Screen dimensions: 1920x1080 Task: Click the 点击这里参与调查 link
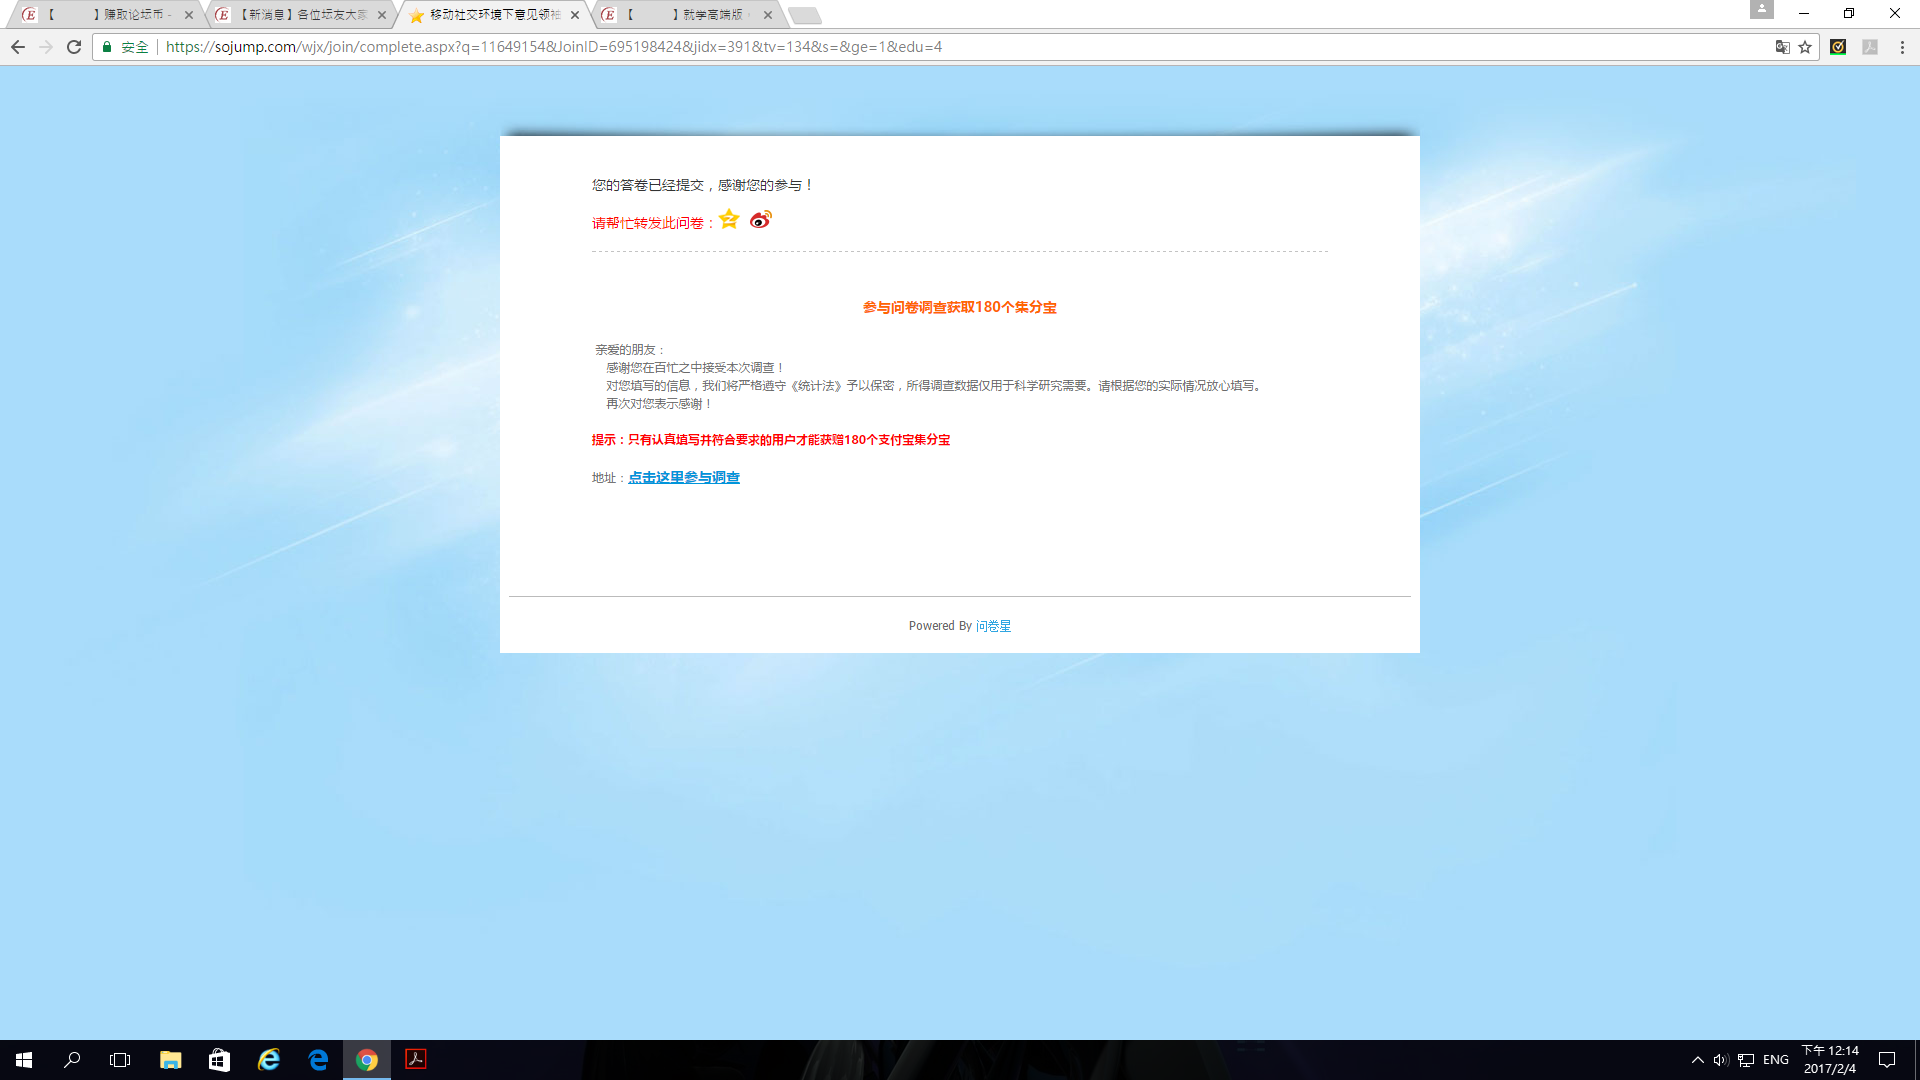pyautogui.click(x=684, y=478)
